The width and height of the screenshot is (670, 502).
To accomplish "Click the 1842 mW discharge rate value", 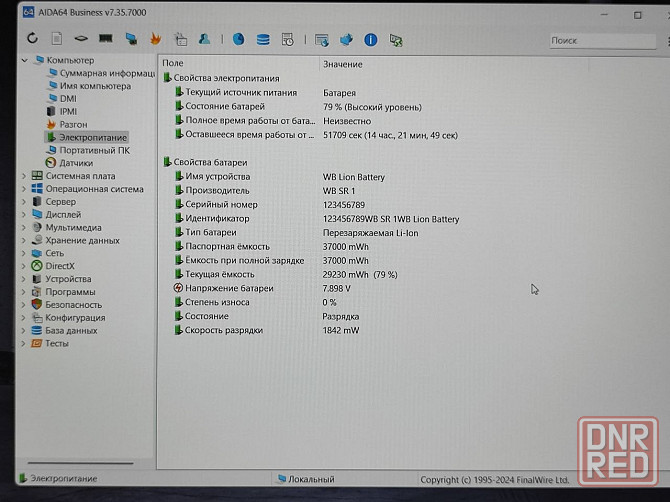I will [341, 330].
